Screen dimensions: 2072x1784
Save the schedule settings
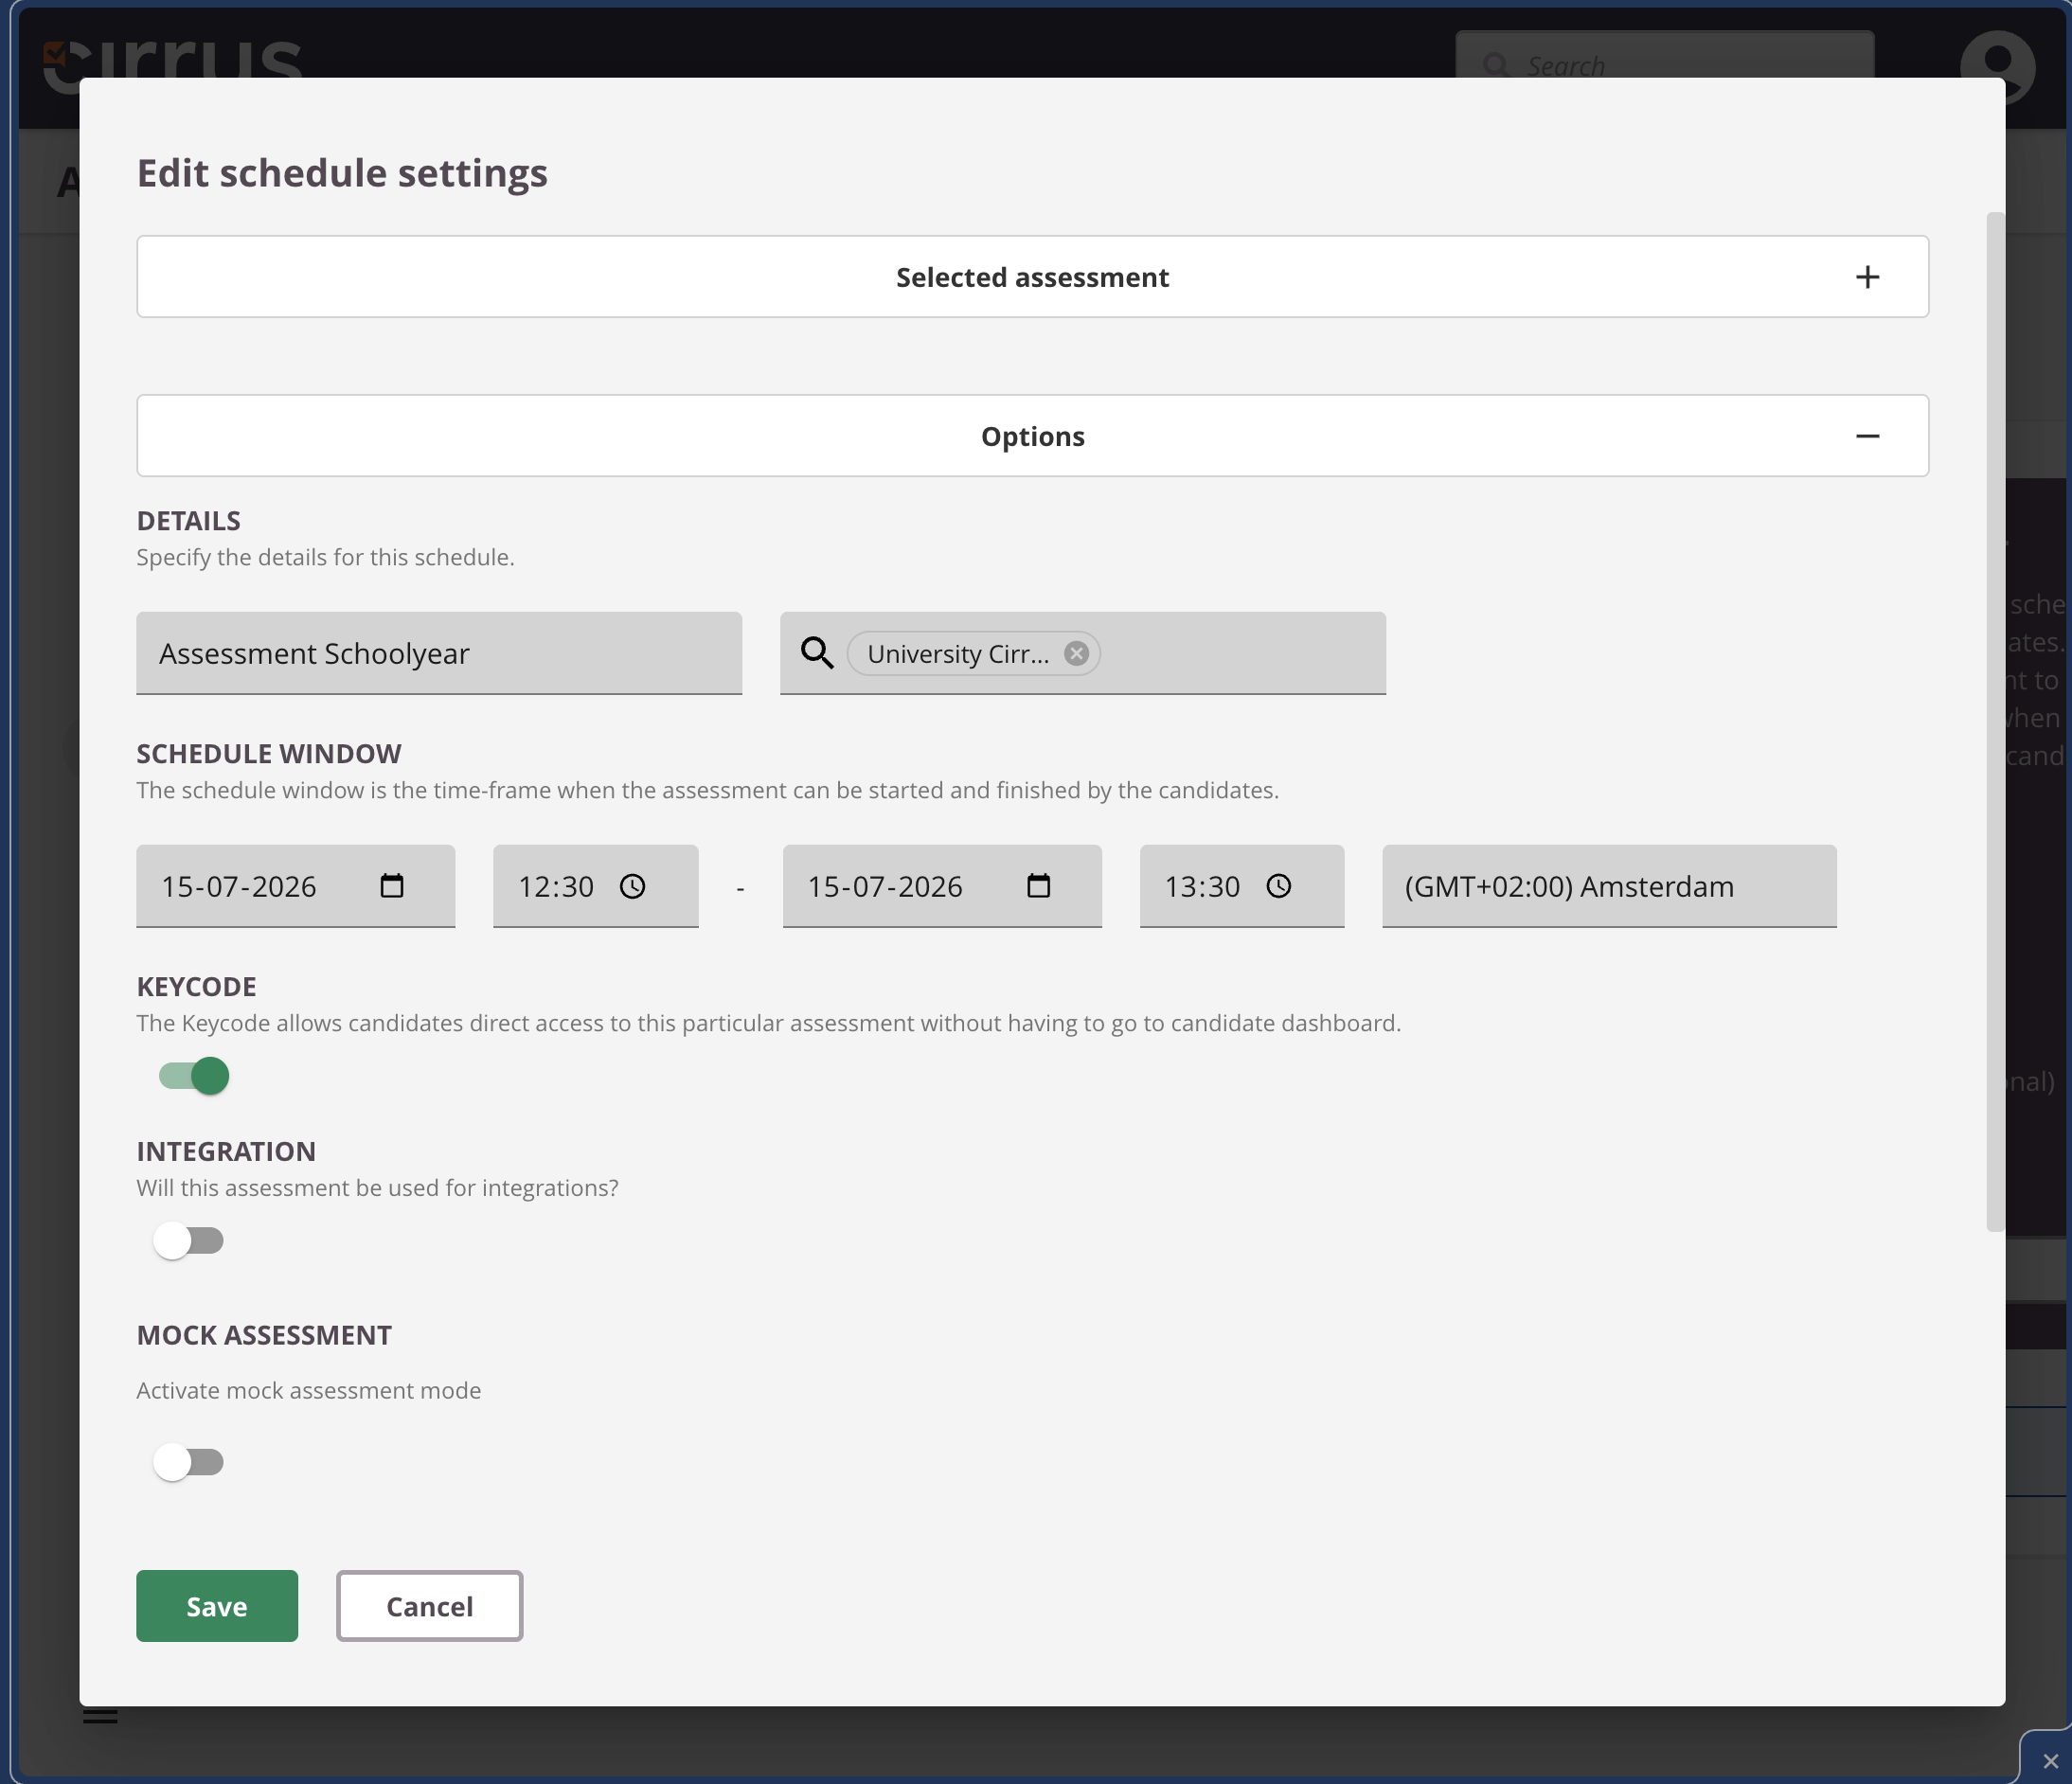tap(217, 1606)
